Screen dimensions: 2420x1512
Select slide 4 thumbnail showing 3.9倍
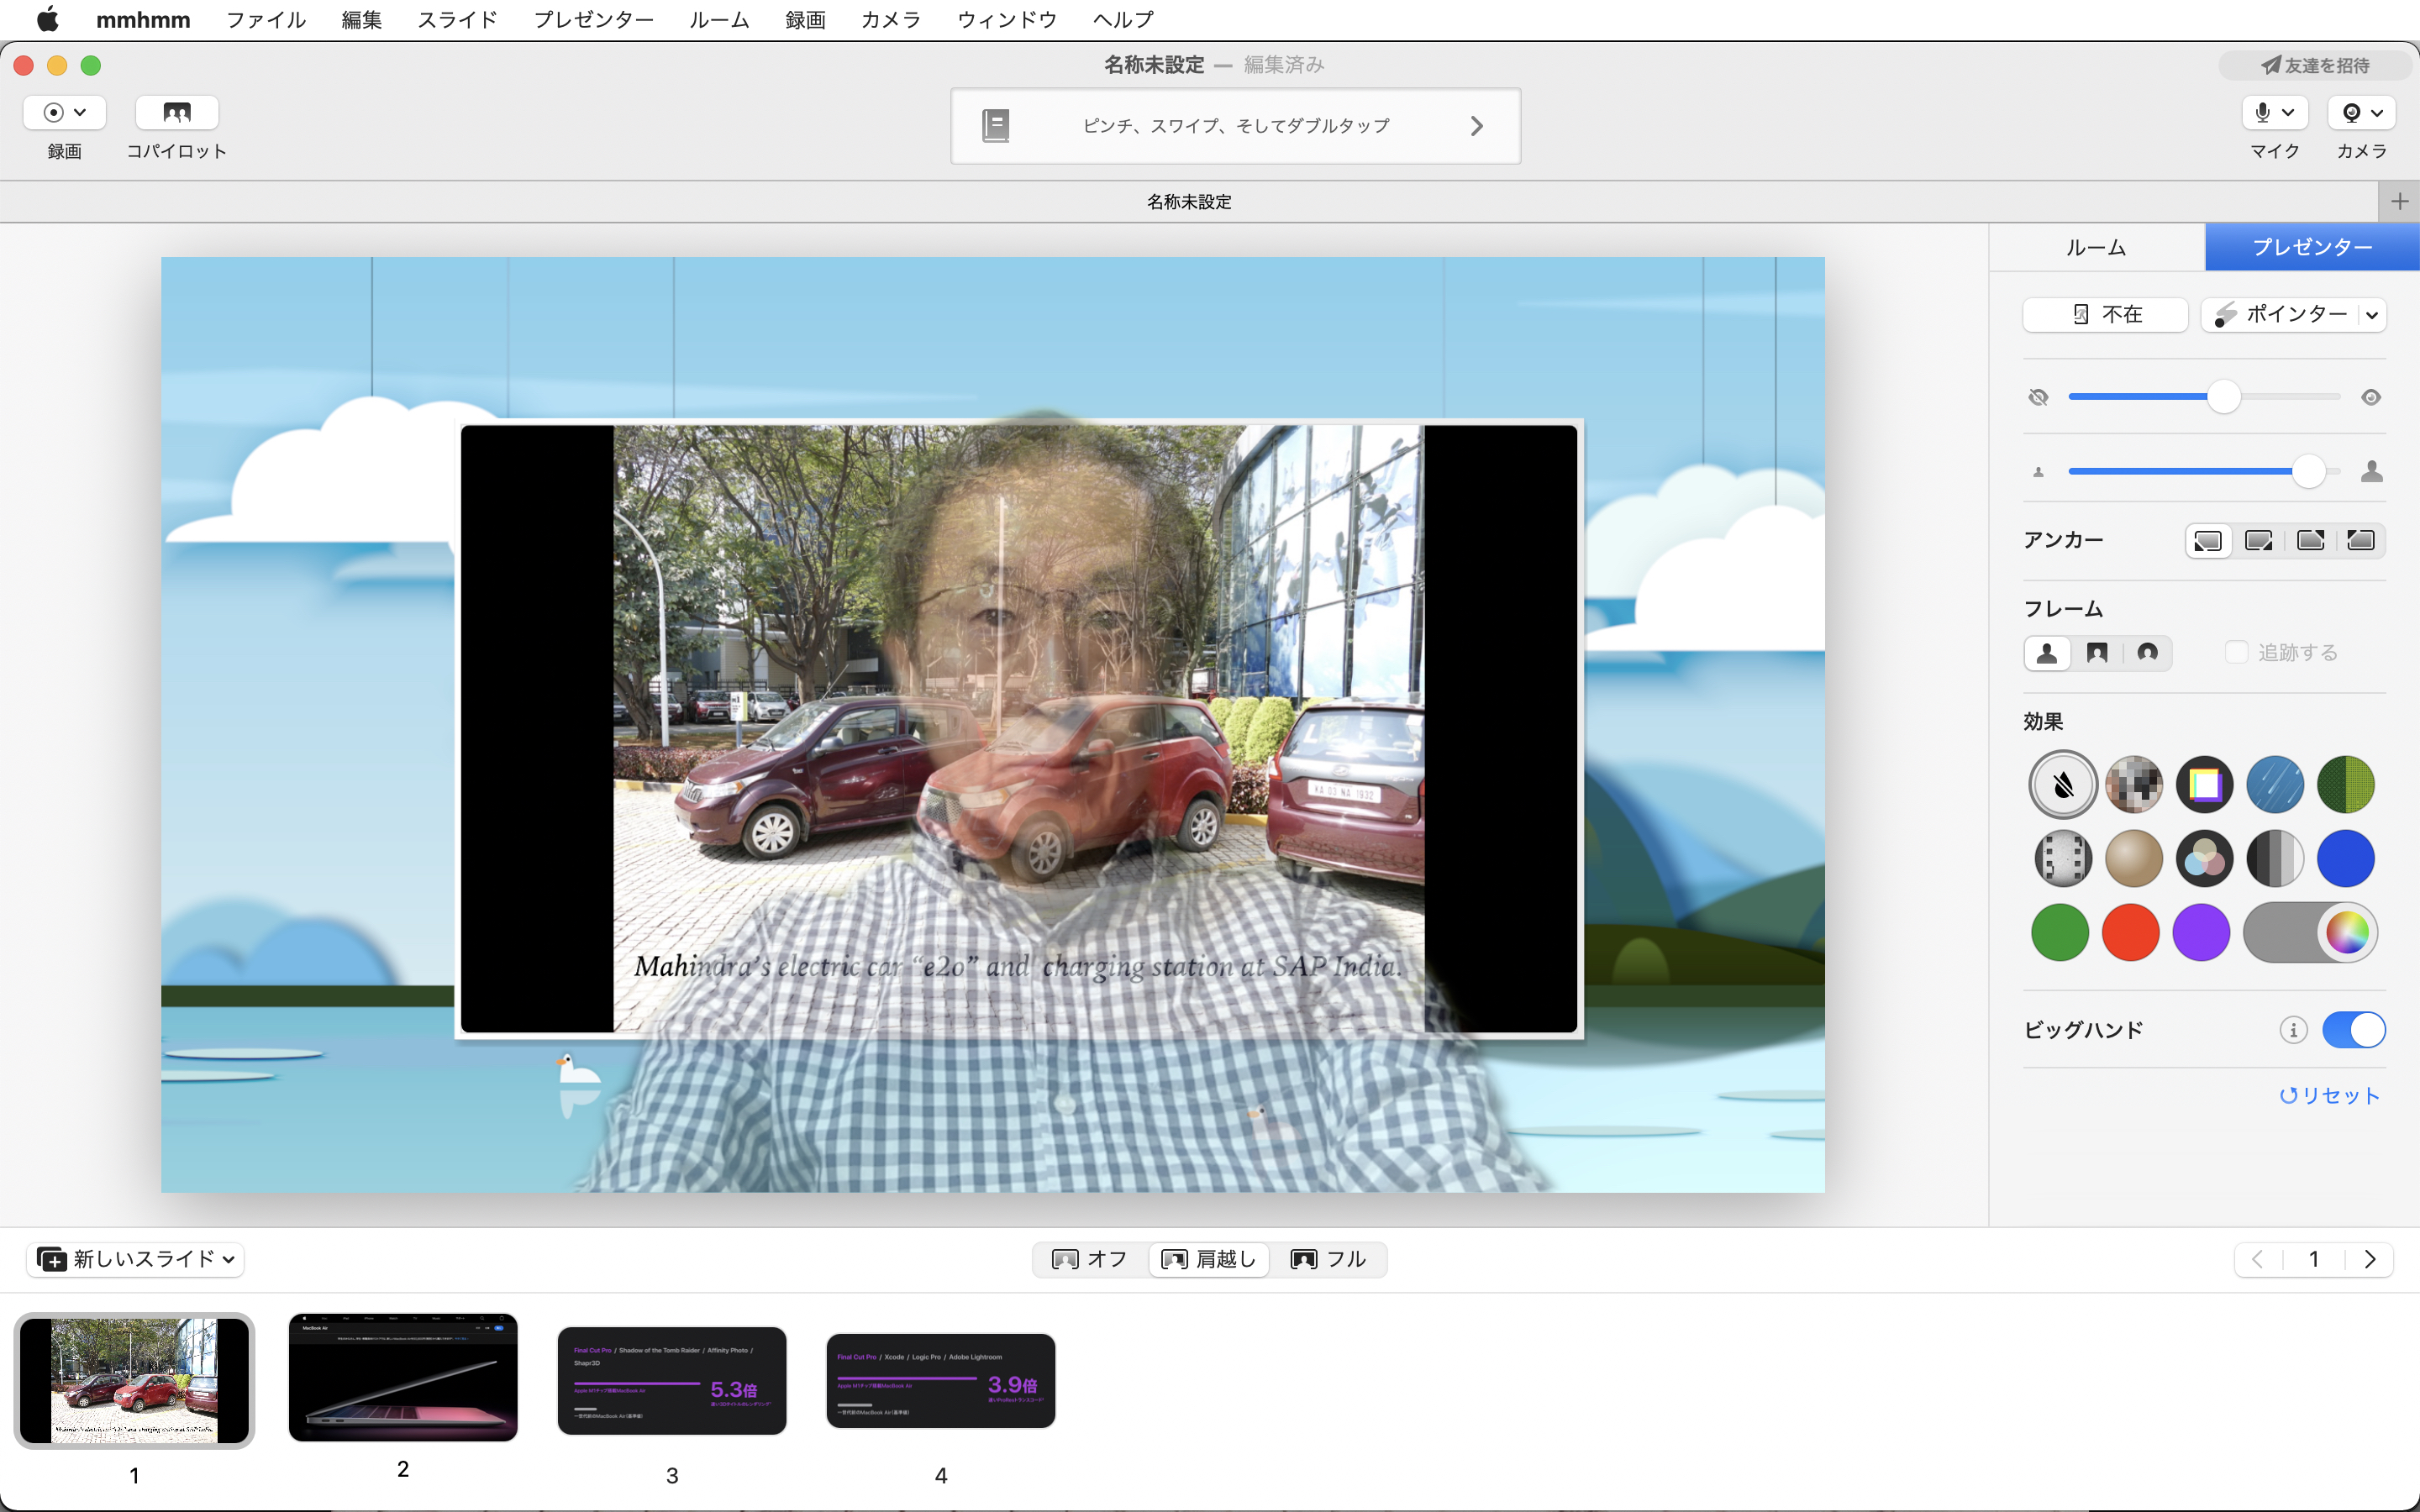941,1381
